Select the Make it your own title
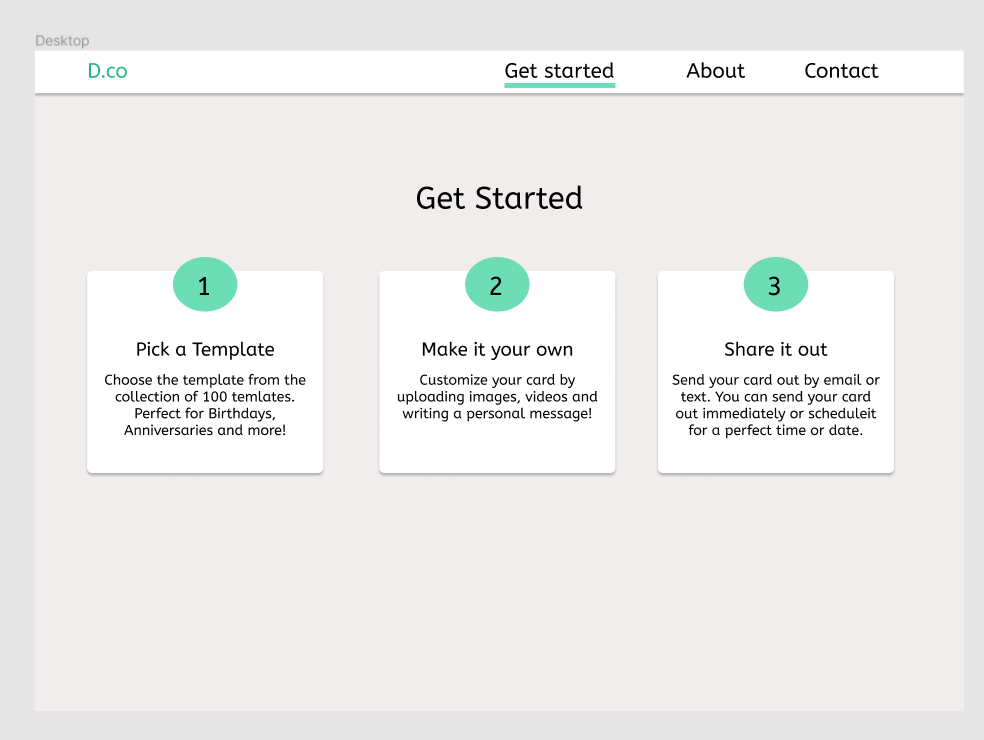984x740 pixels. click(497, 349)
